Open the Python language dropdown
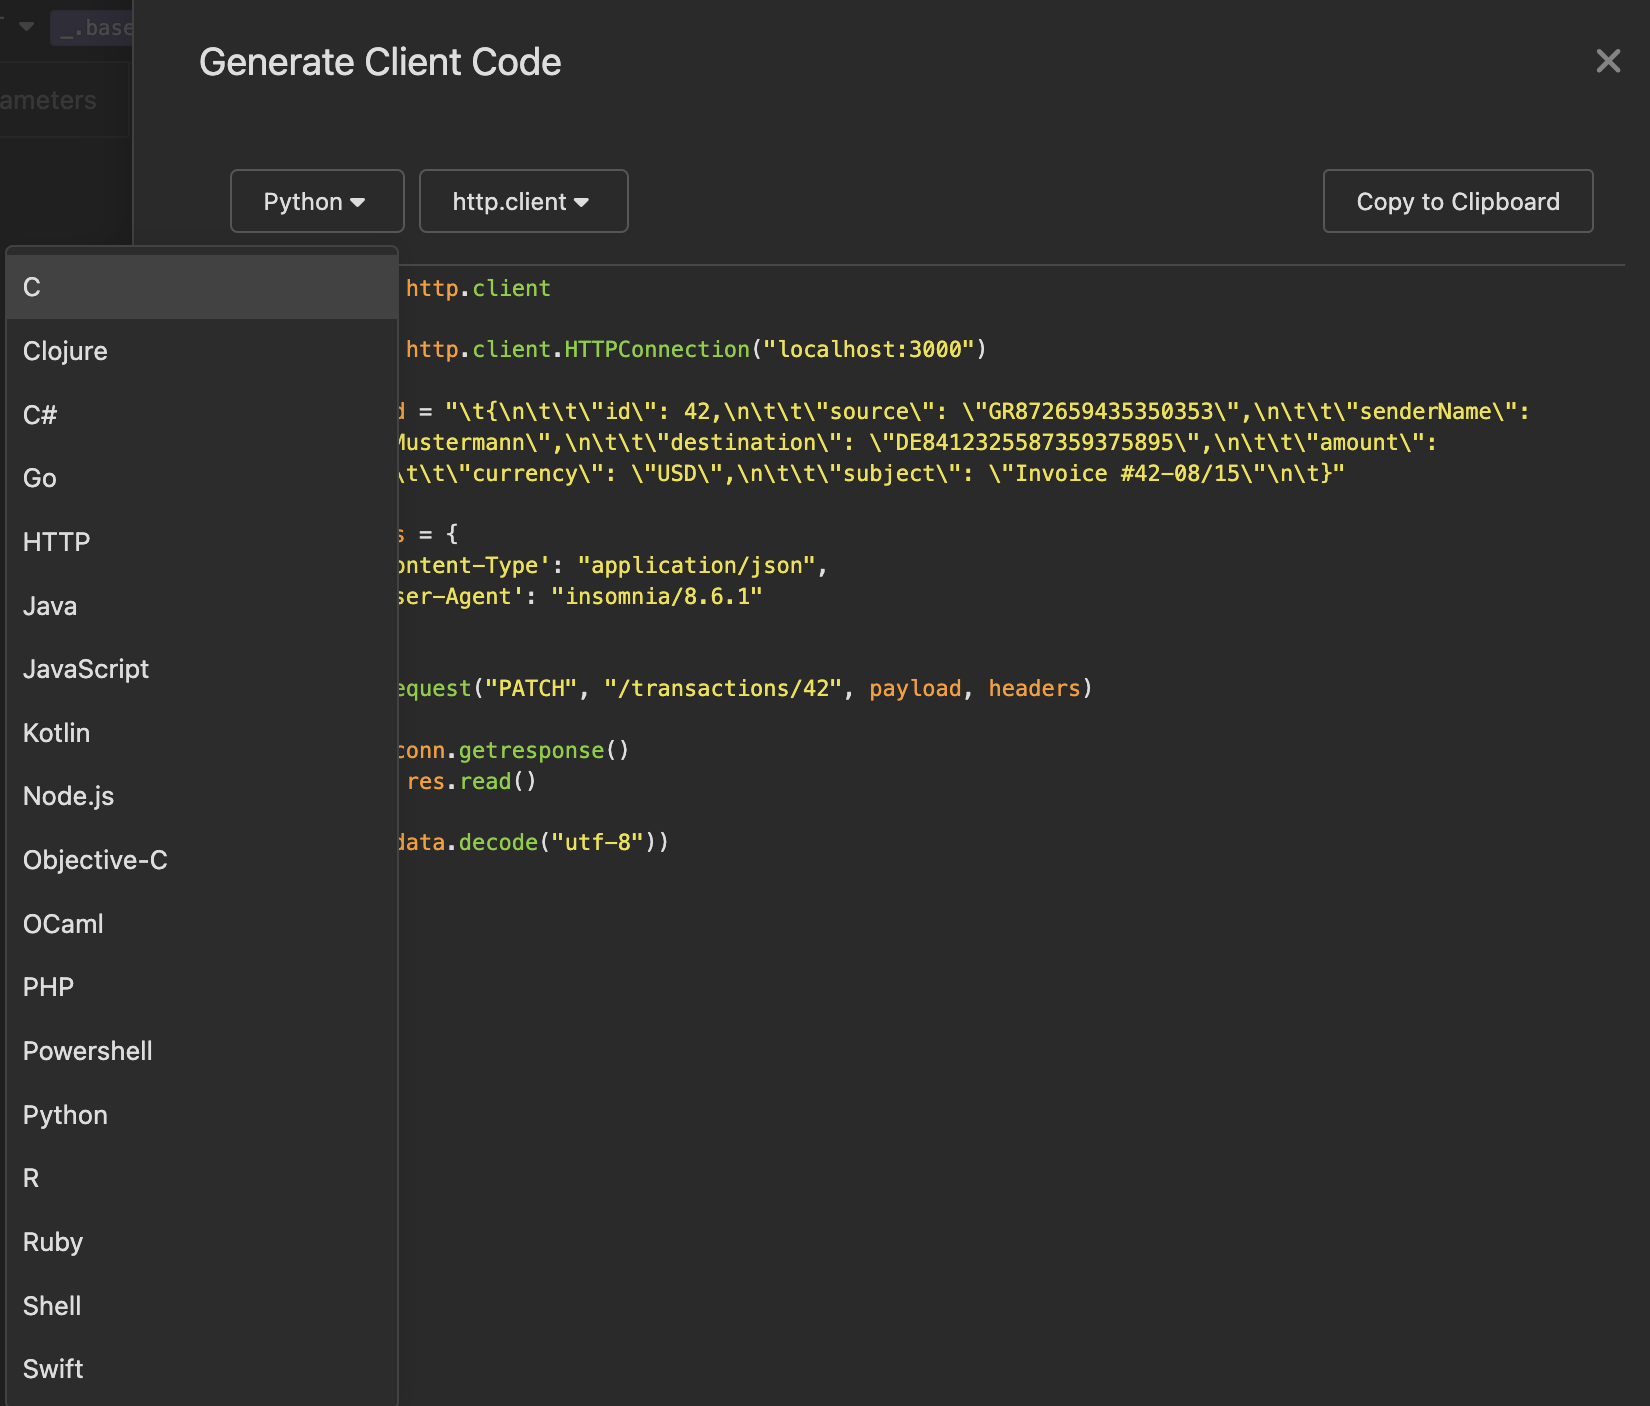 317,201
